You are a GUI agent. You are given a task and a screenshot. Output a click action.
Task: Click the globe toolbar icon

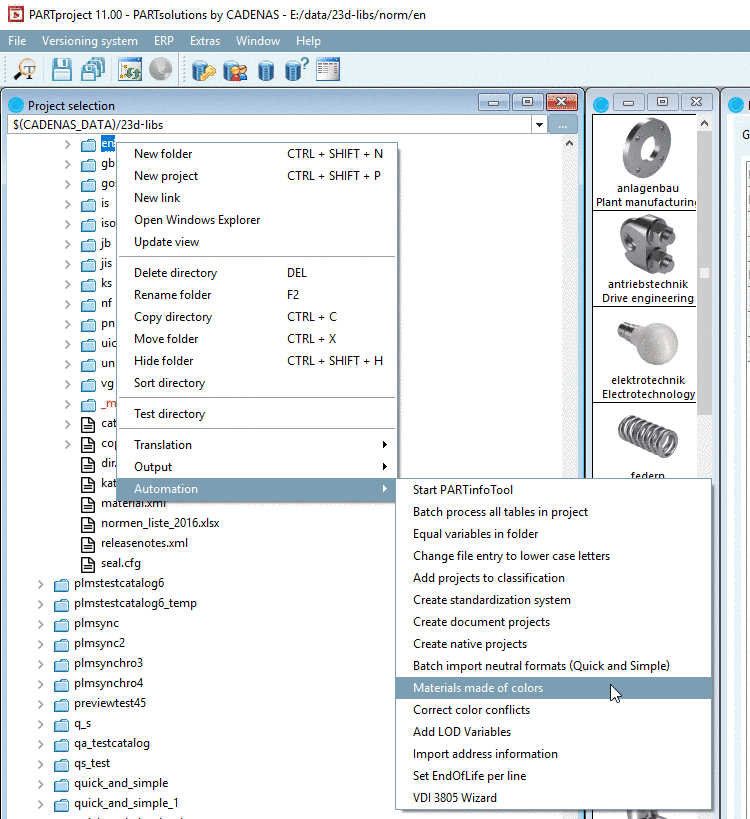pyautogui.click(x=160, y=69)
